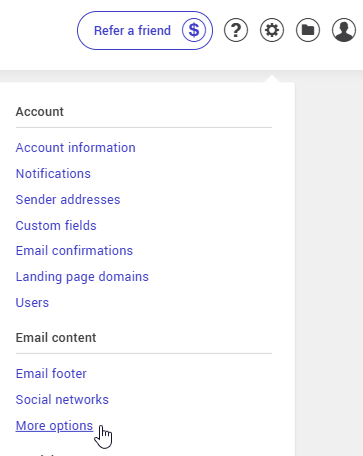Go to Notifications settings
Image resolution: width=363 pixels, height=456 pixels.
click(53, 174)
